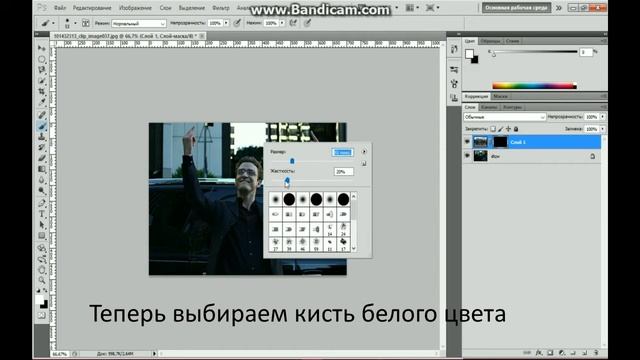Click the brush size slider handle
Screen dimensions: 640x360
pyautogui.click(x=292, y=161)
